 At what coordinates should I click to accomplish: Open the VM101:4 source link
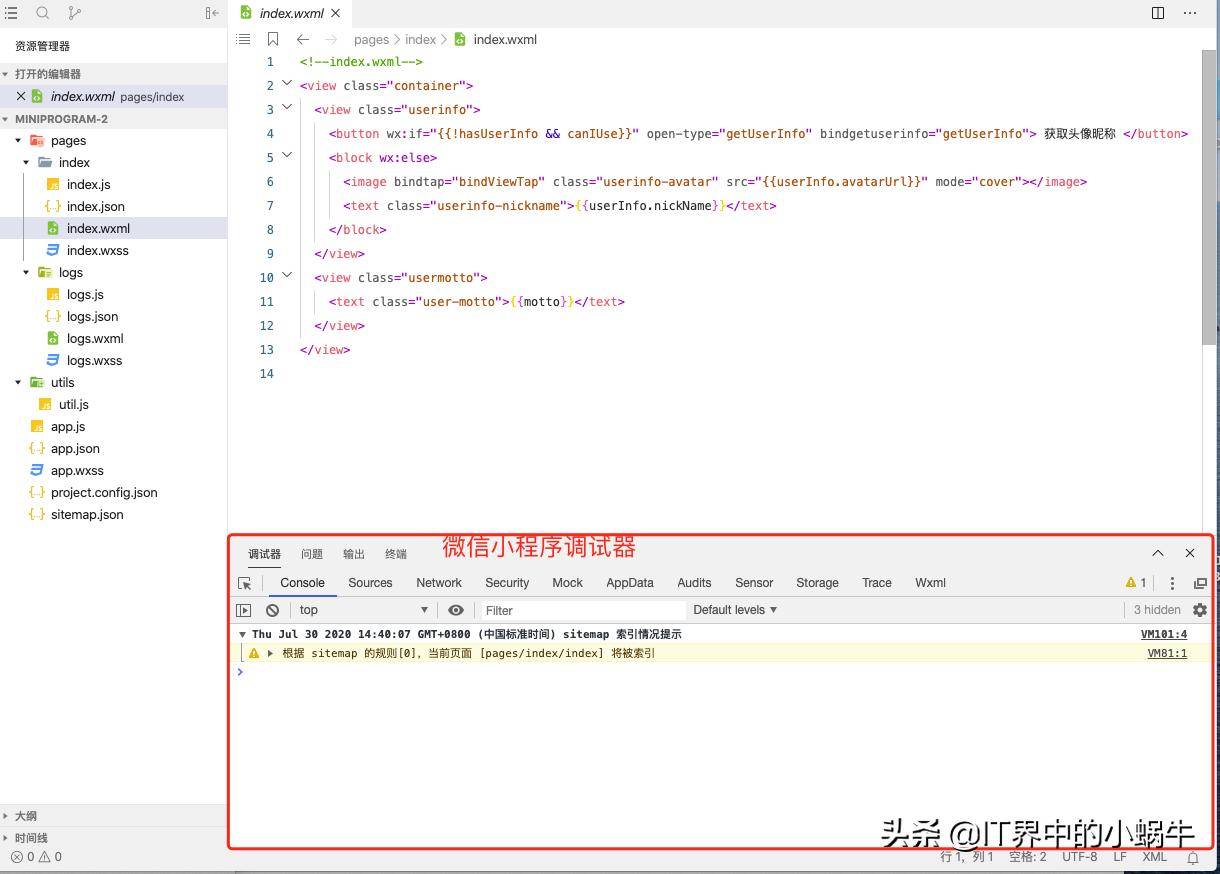1164,634
